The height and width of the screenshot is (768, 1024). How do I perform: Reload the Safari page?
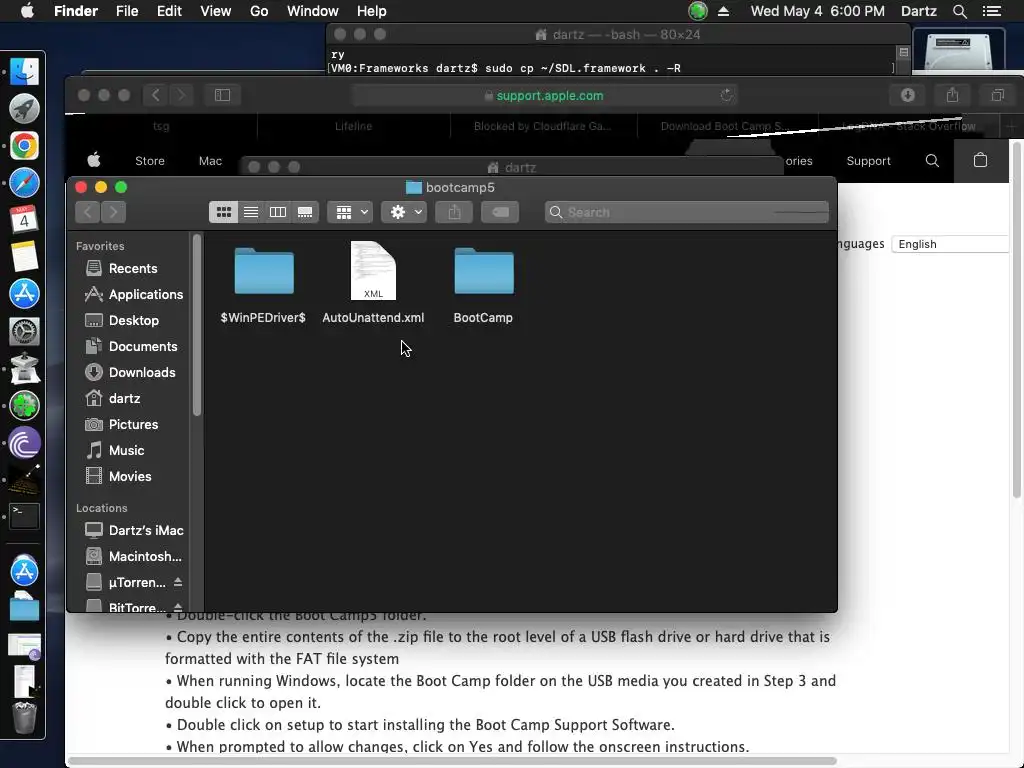(726, 95)
